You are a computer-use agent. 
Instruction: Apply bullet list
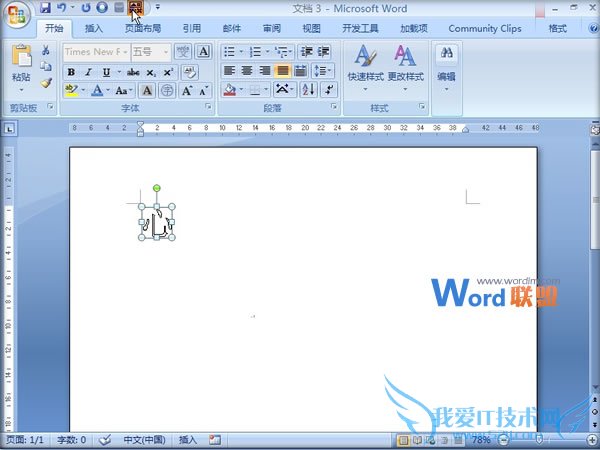coord(230,51)
